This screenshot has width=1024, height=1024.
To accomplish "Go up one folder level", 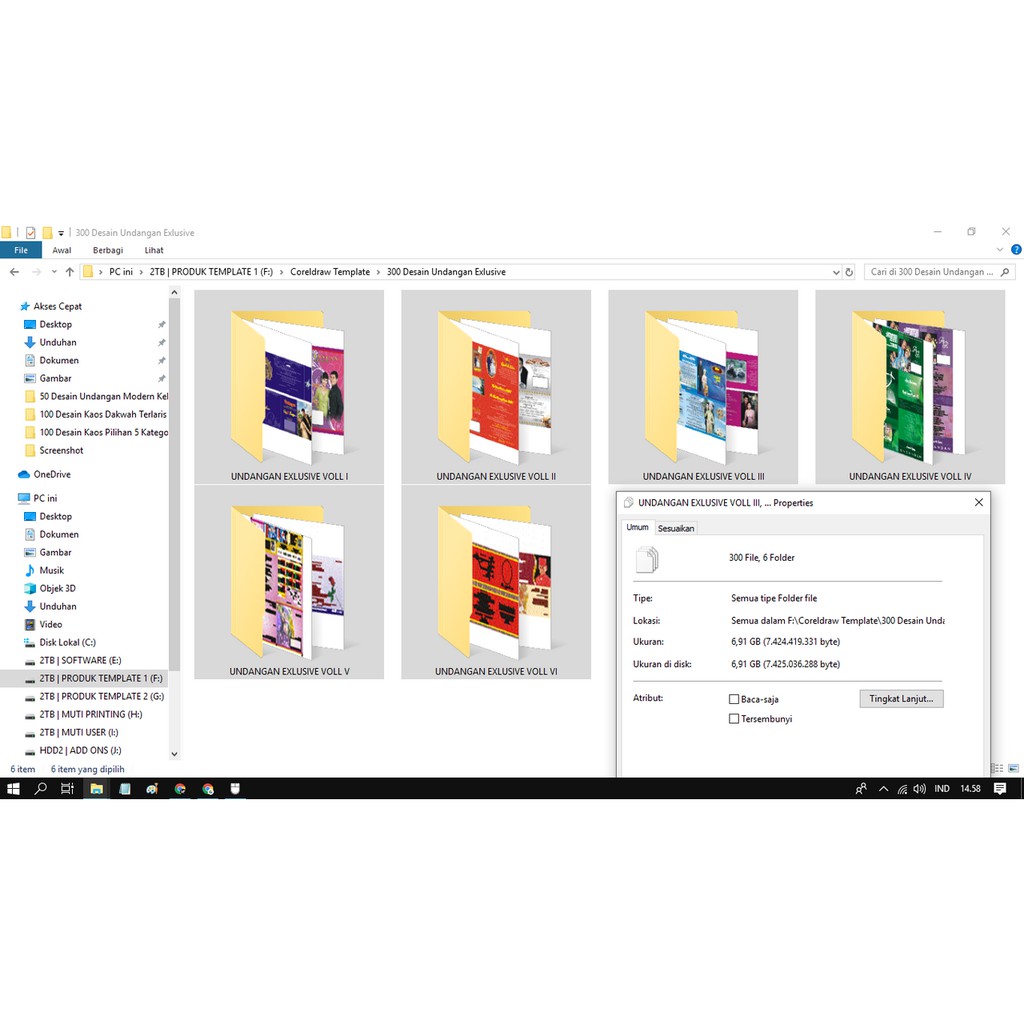I will coord(69,272).
